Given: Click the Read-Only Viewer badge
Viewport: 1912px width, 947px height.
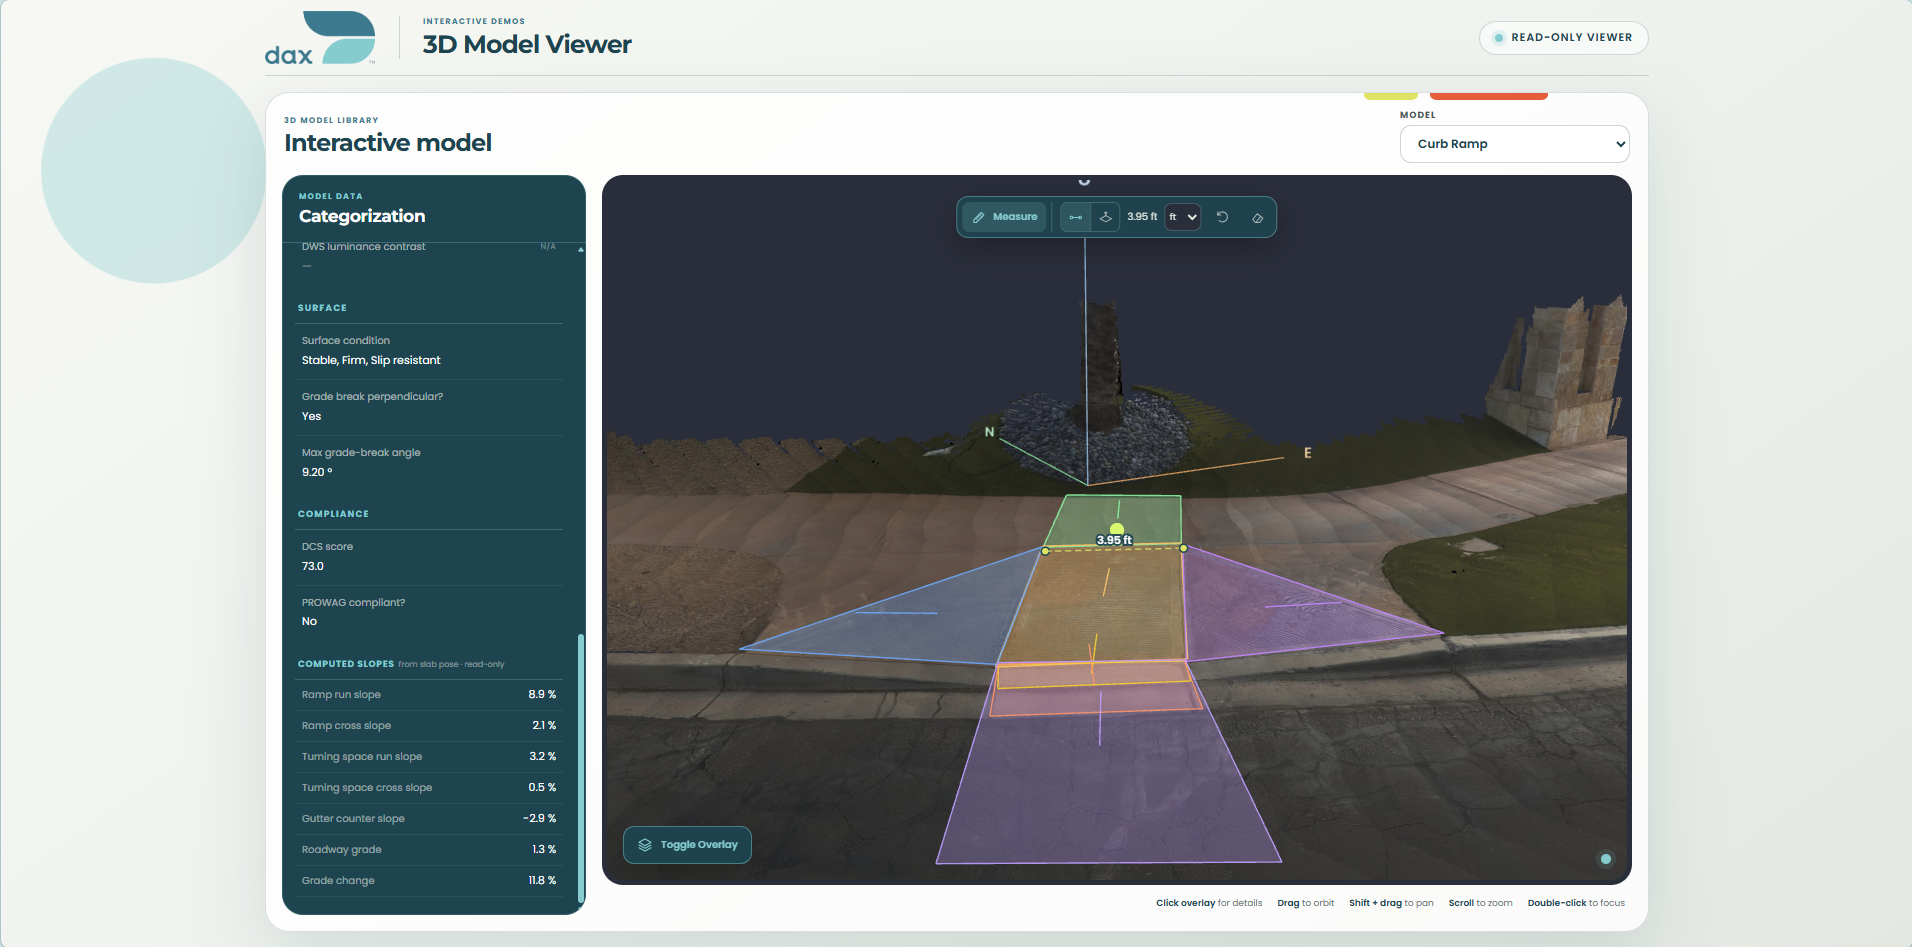Looking at the screenshot, I should point(1563,38).
